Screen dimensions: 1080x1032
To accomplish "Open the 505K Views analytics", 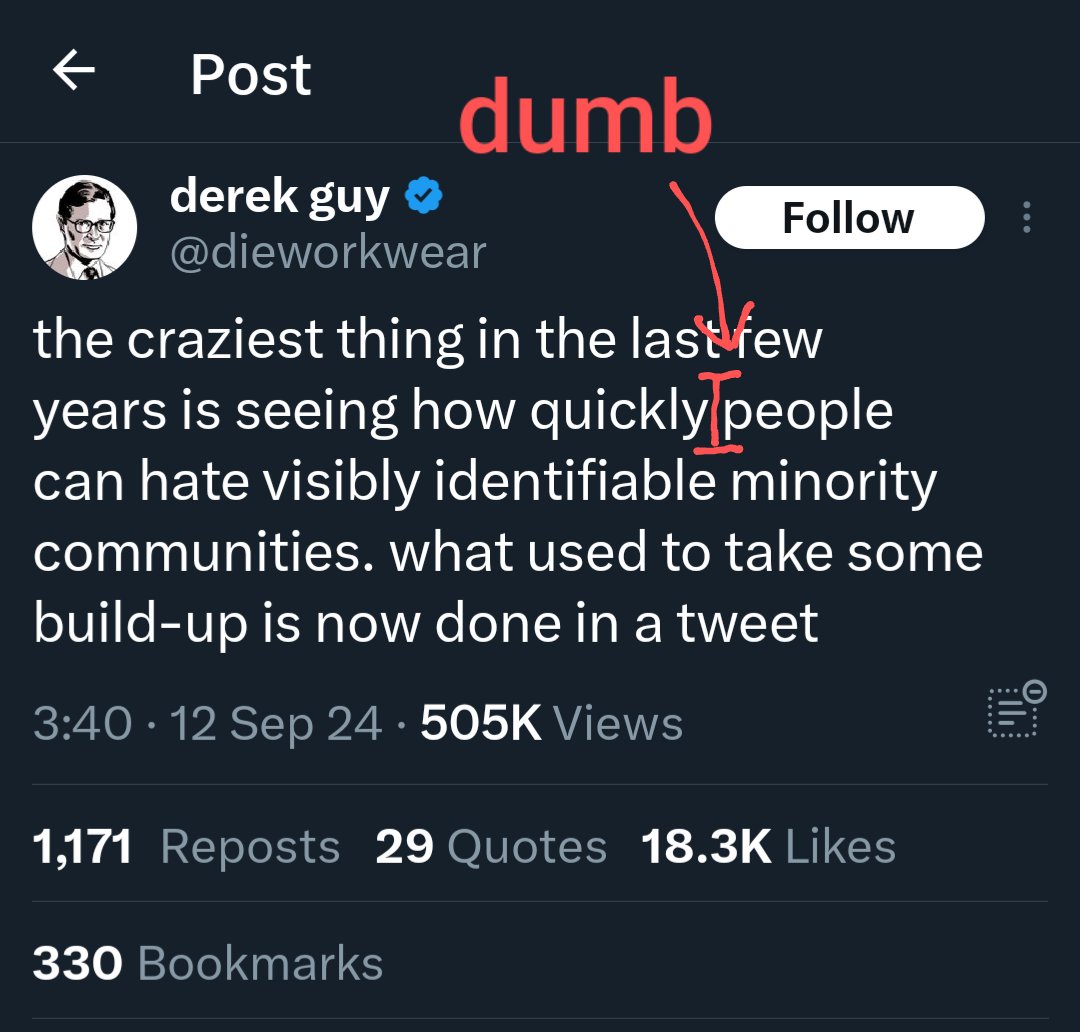I will [551, 724].
